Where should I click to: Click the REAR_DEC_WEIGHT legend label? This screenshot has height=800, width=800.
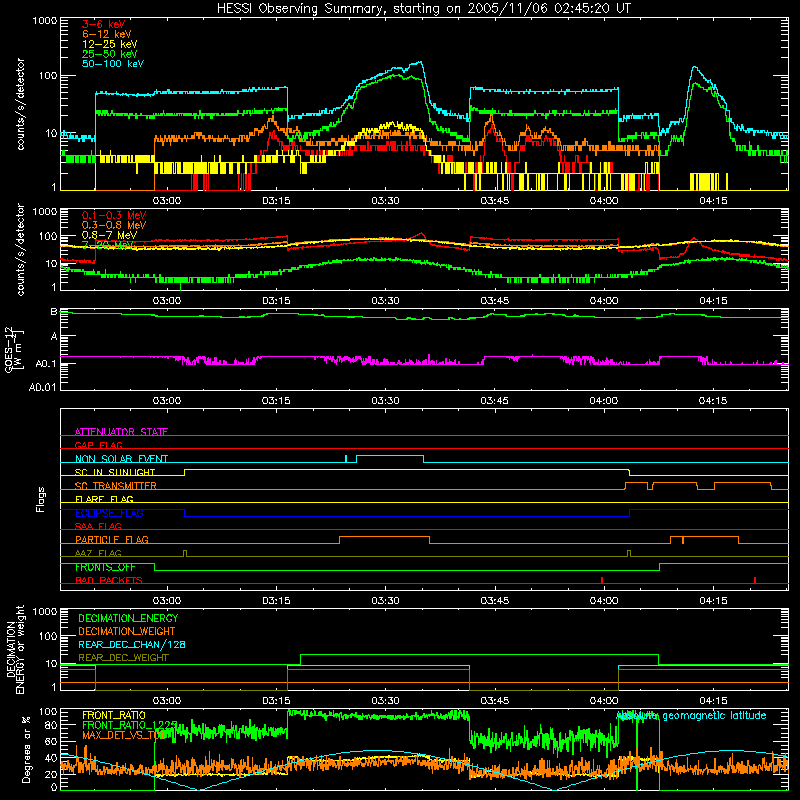(123, 658)
